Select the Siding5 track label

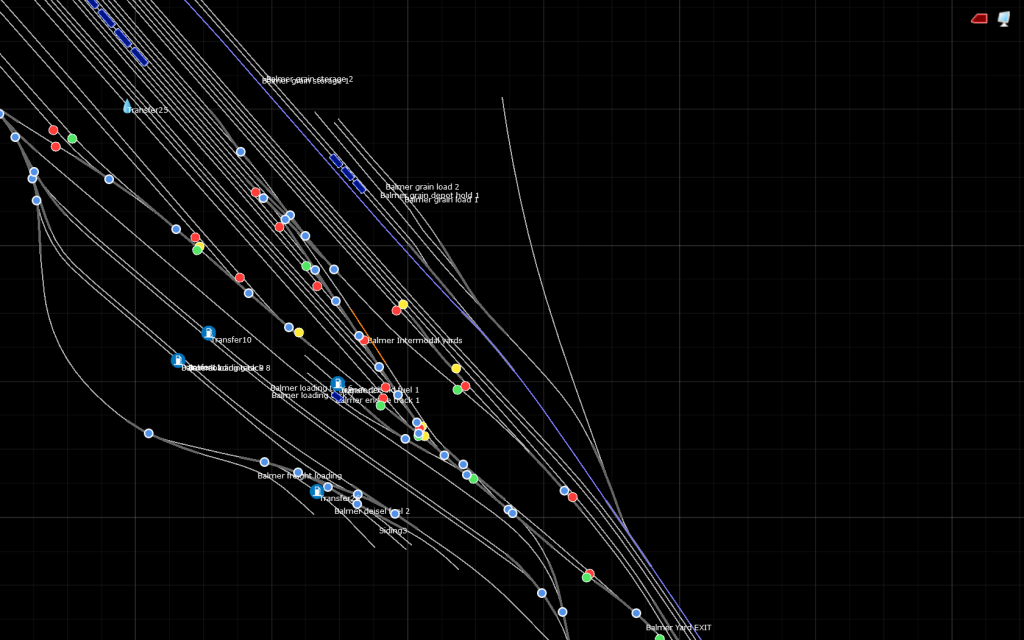[393, 530]
